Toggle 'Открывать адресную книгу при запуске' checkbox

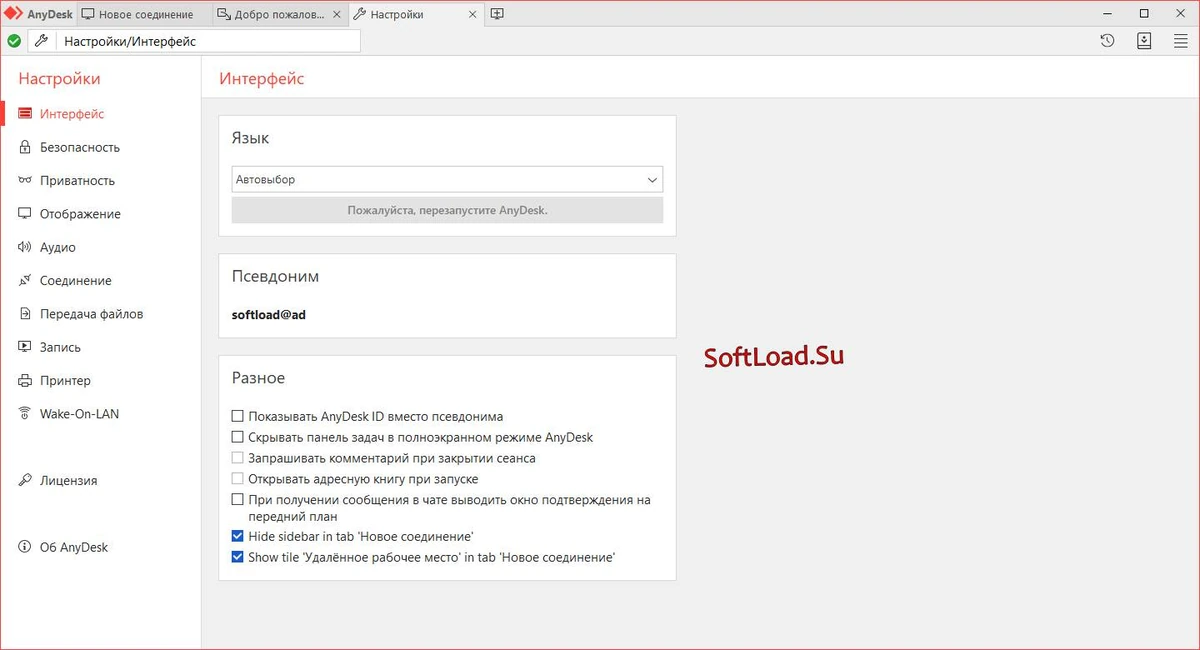point(238,479)
